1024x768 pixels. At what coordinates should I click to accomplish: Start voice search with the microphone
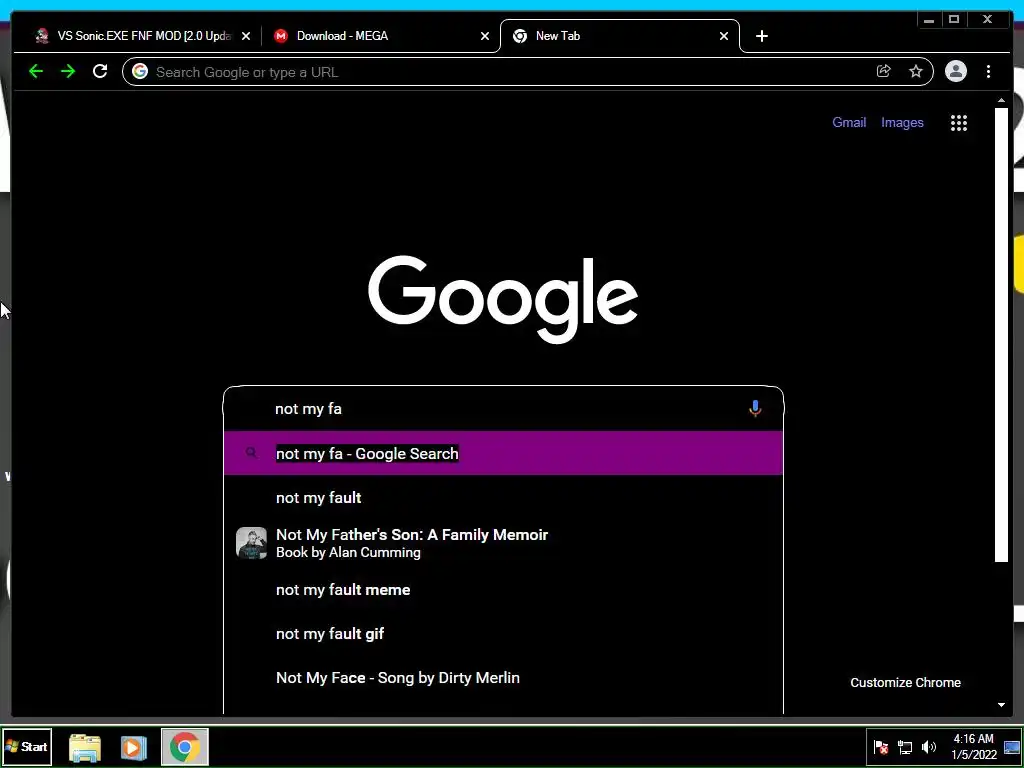point(755,409)
